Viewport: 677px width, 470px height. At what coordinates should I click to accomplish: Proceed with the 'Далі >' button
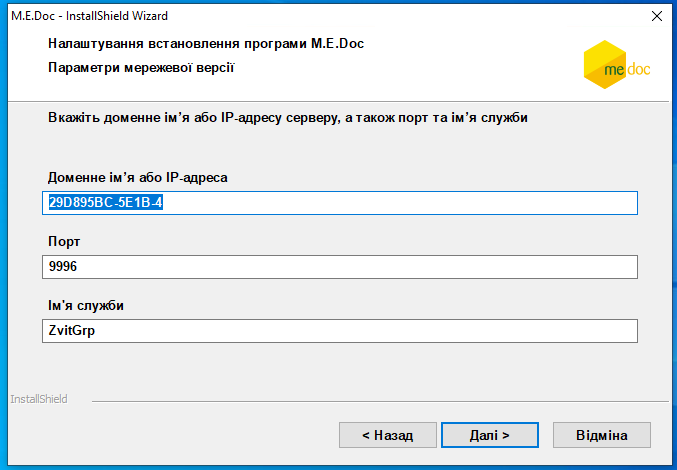pos(490,435)
